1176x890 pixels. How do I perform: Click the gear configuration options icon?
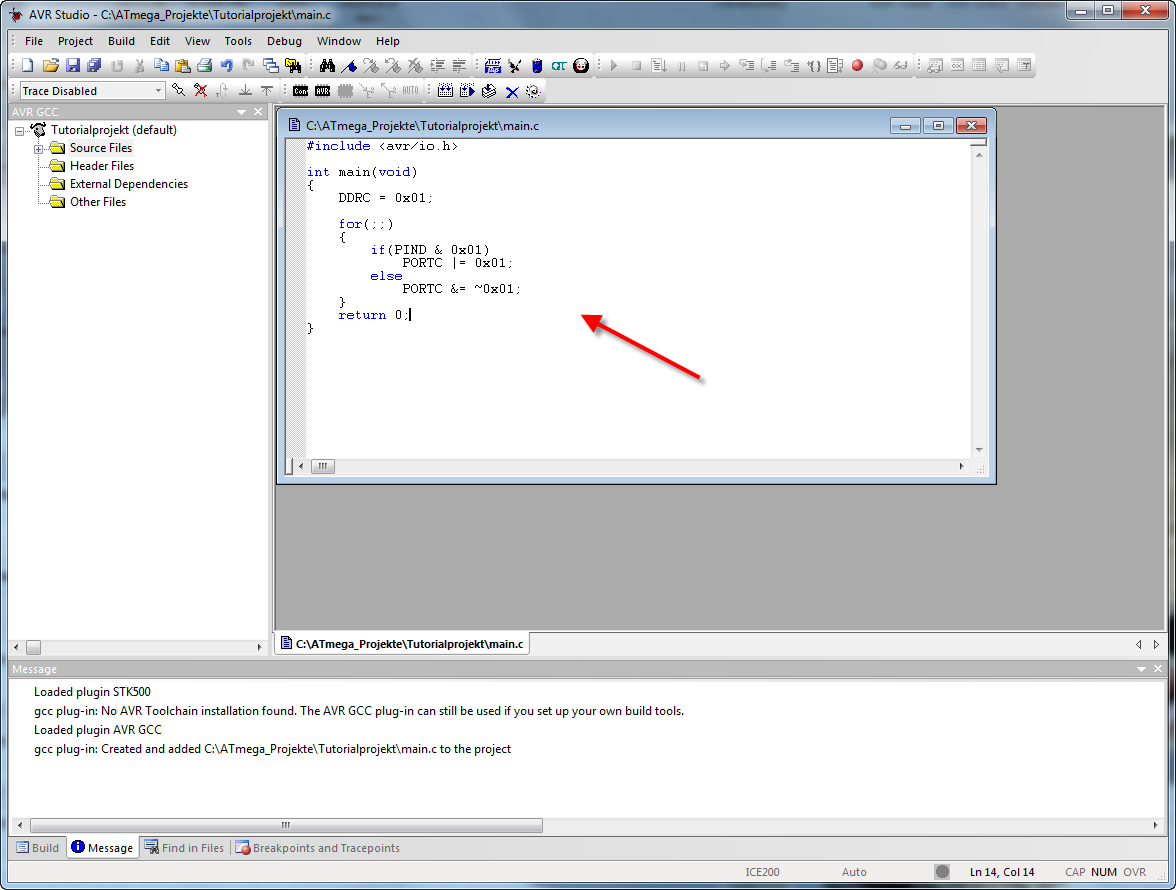tap(533, 91)
